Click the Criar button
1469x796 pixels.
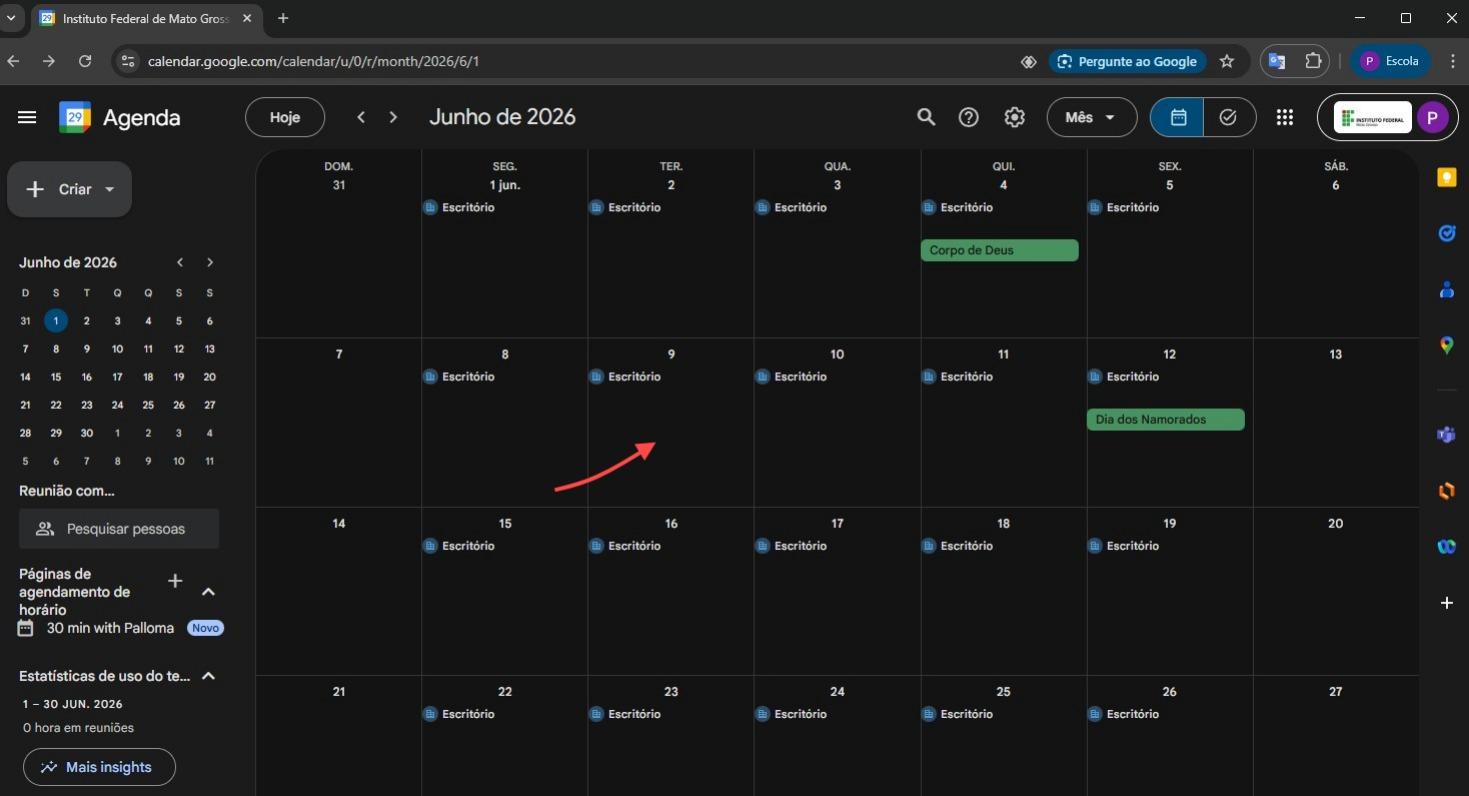[70, 189]
